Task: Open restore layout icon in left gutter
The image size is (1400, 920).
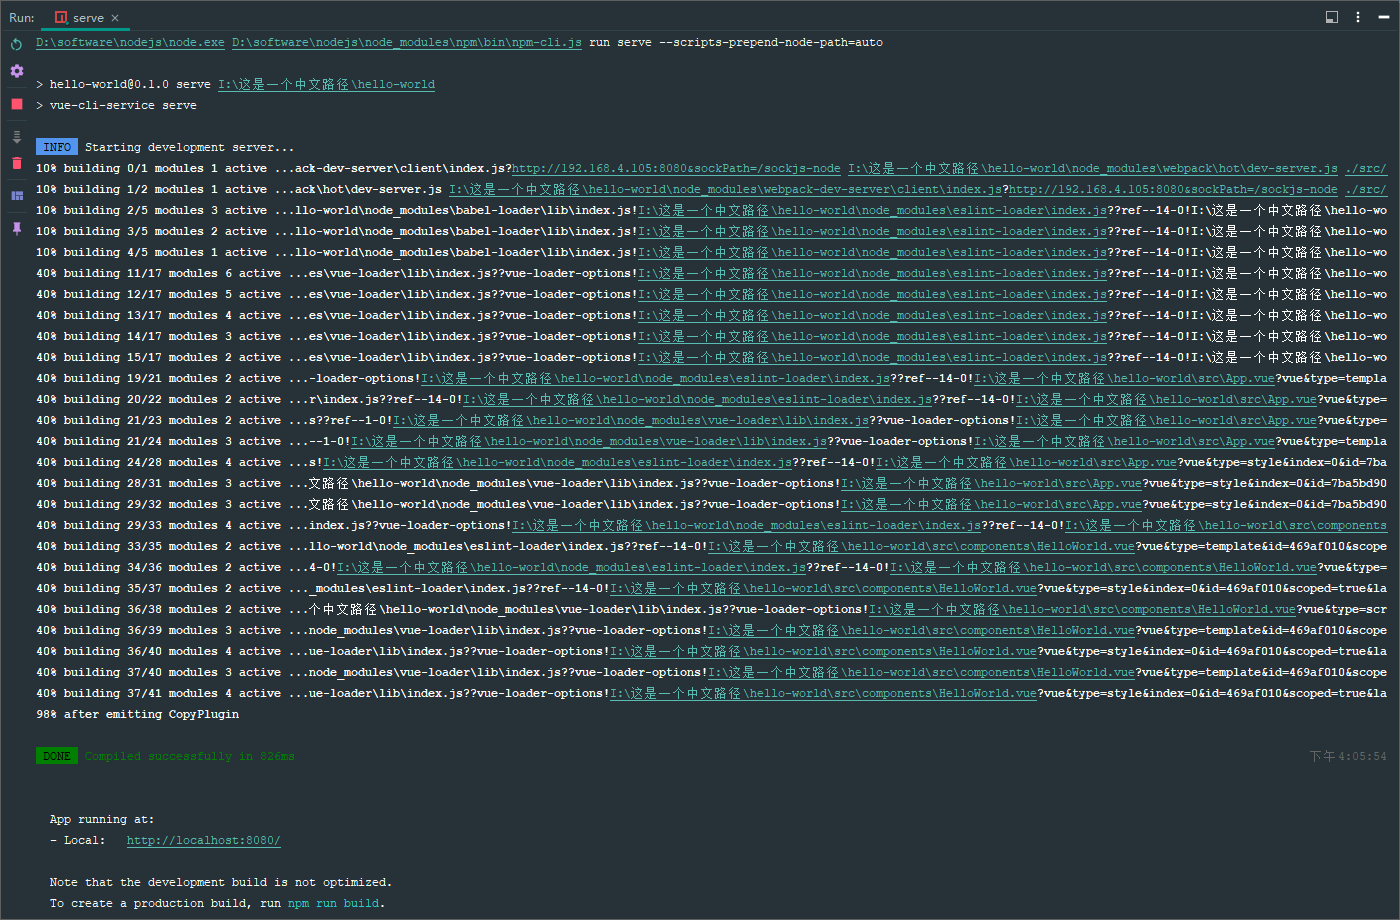Action: point(16,196)
